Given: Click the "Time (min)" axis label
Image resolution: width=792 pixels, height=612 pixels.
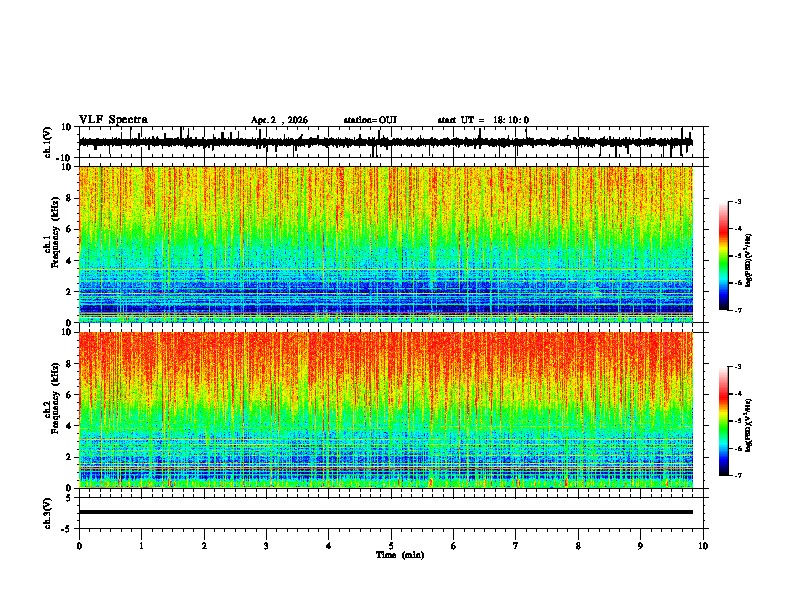Looking at the screenshot, I should click(x=400, y=555).
